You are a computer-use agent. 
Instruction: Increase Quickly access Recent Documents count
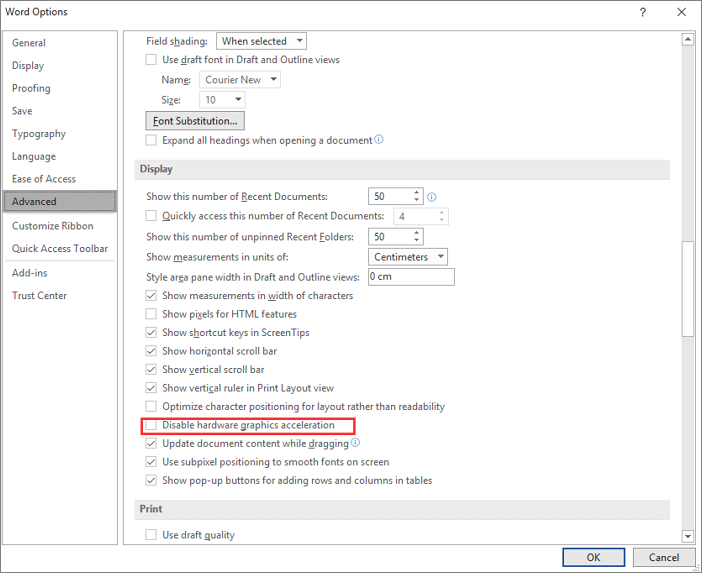coord(442,212)
